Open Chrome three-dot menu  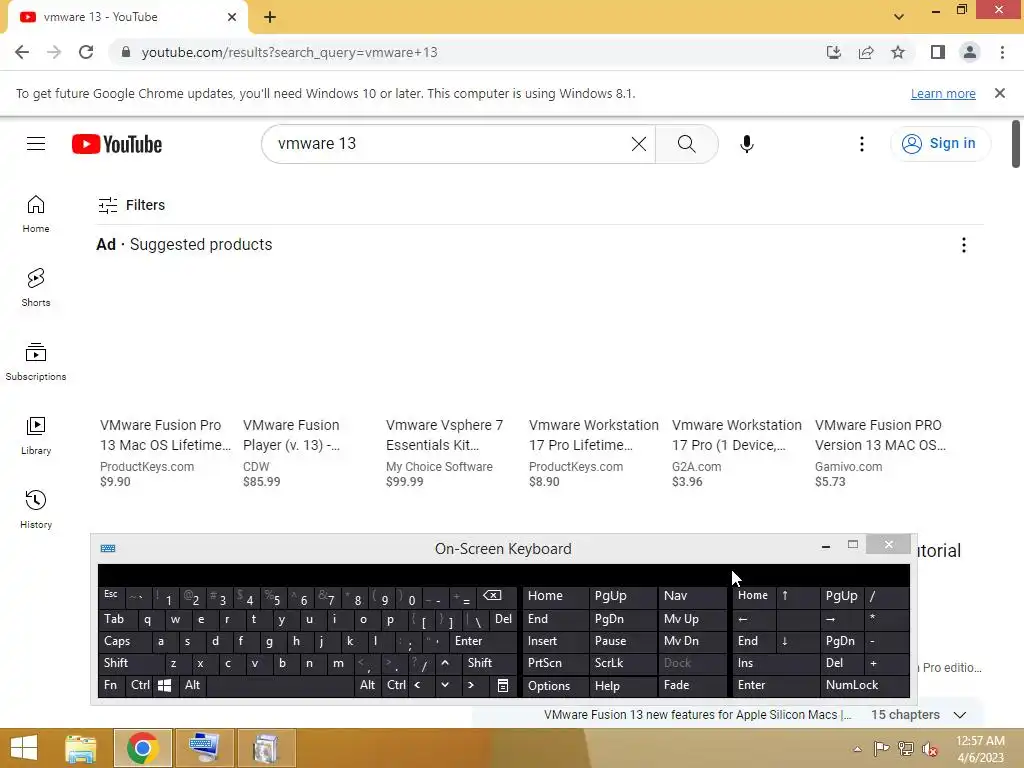click(x=1002, y=52)
